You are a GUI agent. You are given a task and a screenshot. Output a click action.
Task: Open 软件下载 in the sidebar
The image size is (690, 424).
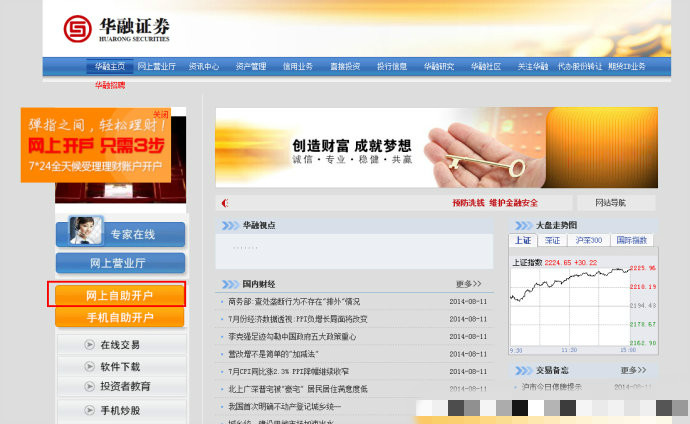pyautogui.click(x=120, y=366)
